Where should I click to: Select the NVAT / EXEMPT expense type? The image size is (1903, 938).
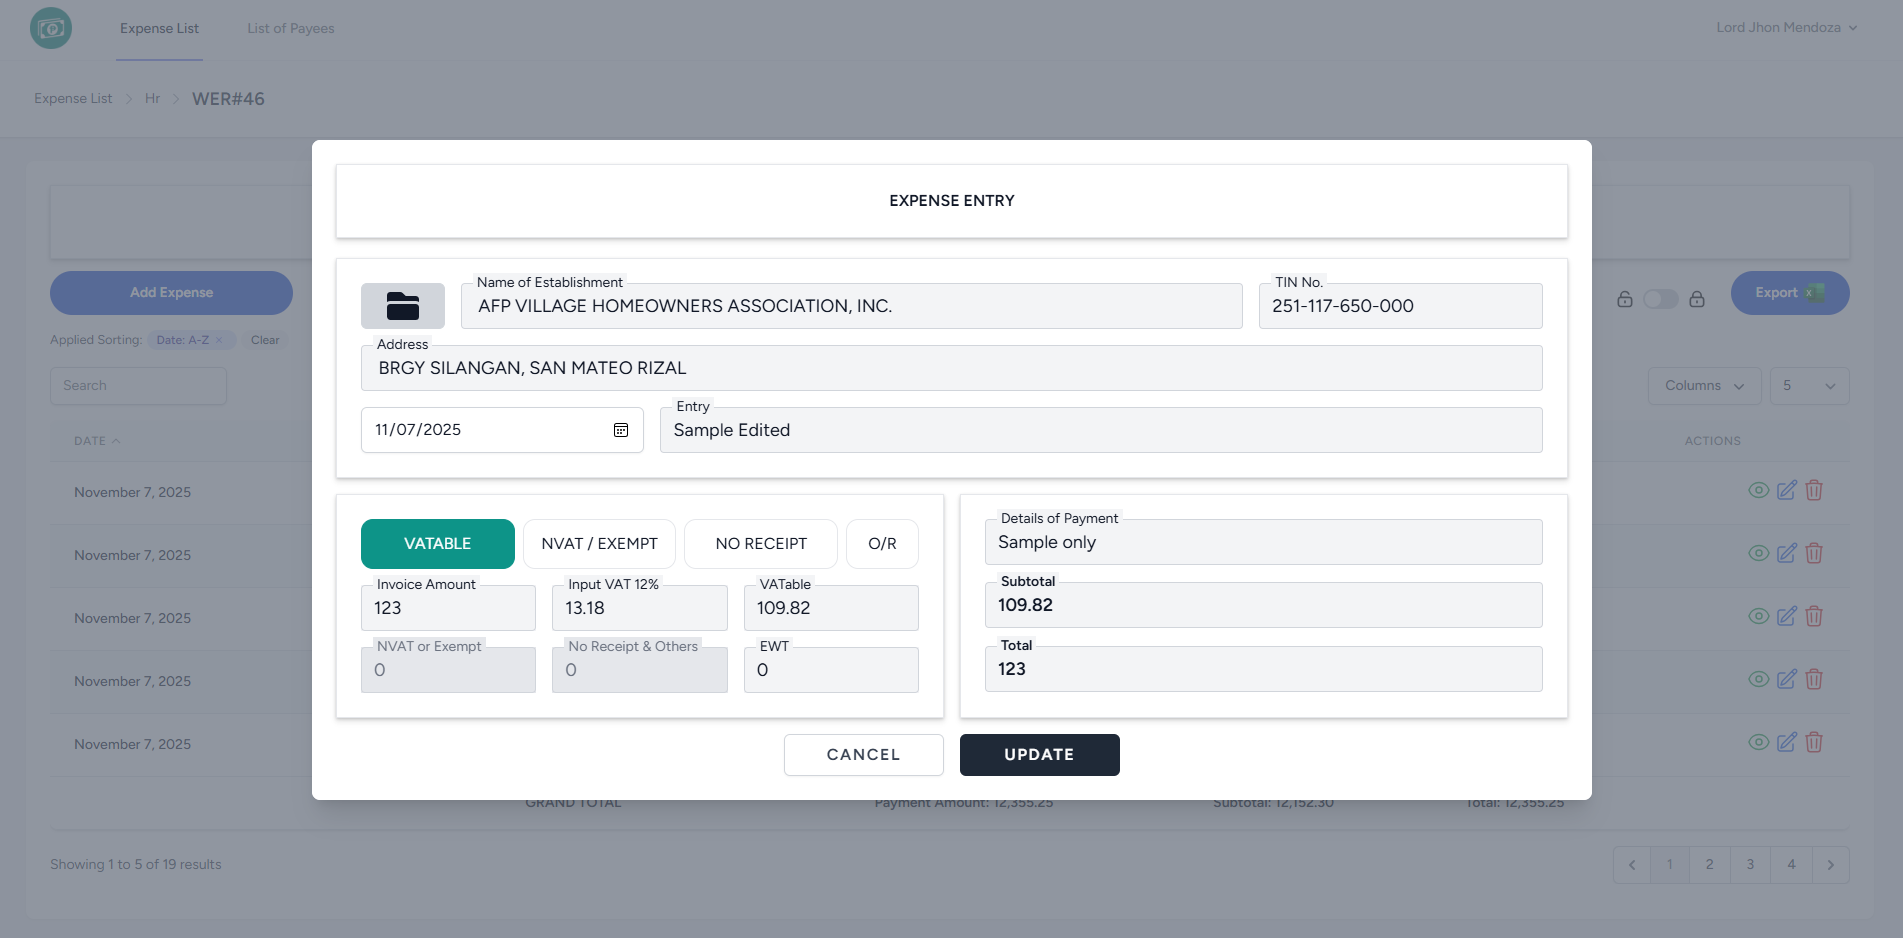coord(600,544)
